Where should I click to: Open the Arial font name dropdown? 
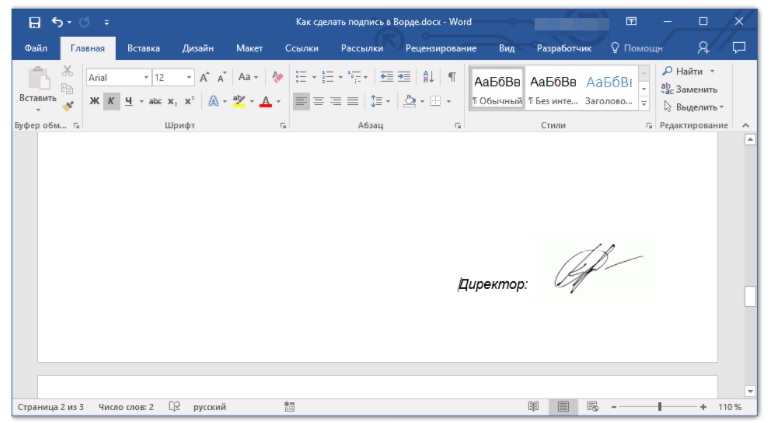point(146,77)
